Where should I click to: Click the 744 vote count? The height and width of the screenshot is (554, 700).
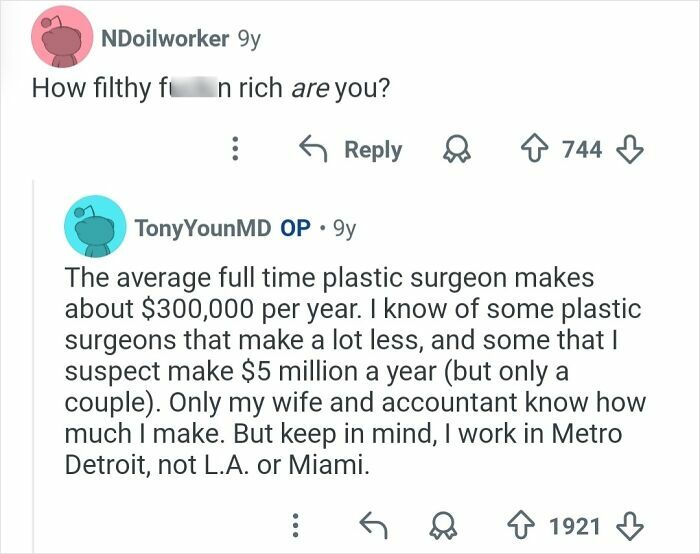pyautogui.click(x=582, y=150)
